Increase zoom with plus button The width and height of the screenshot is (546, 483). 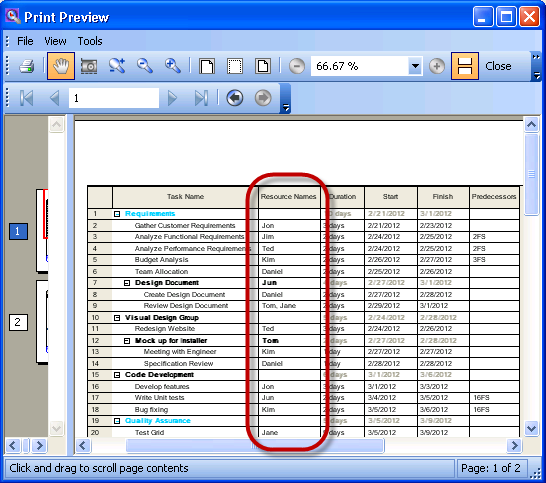click(x=437, y=66)
